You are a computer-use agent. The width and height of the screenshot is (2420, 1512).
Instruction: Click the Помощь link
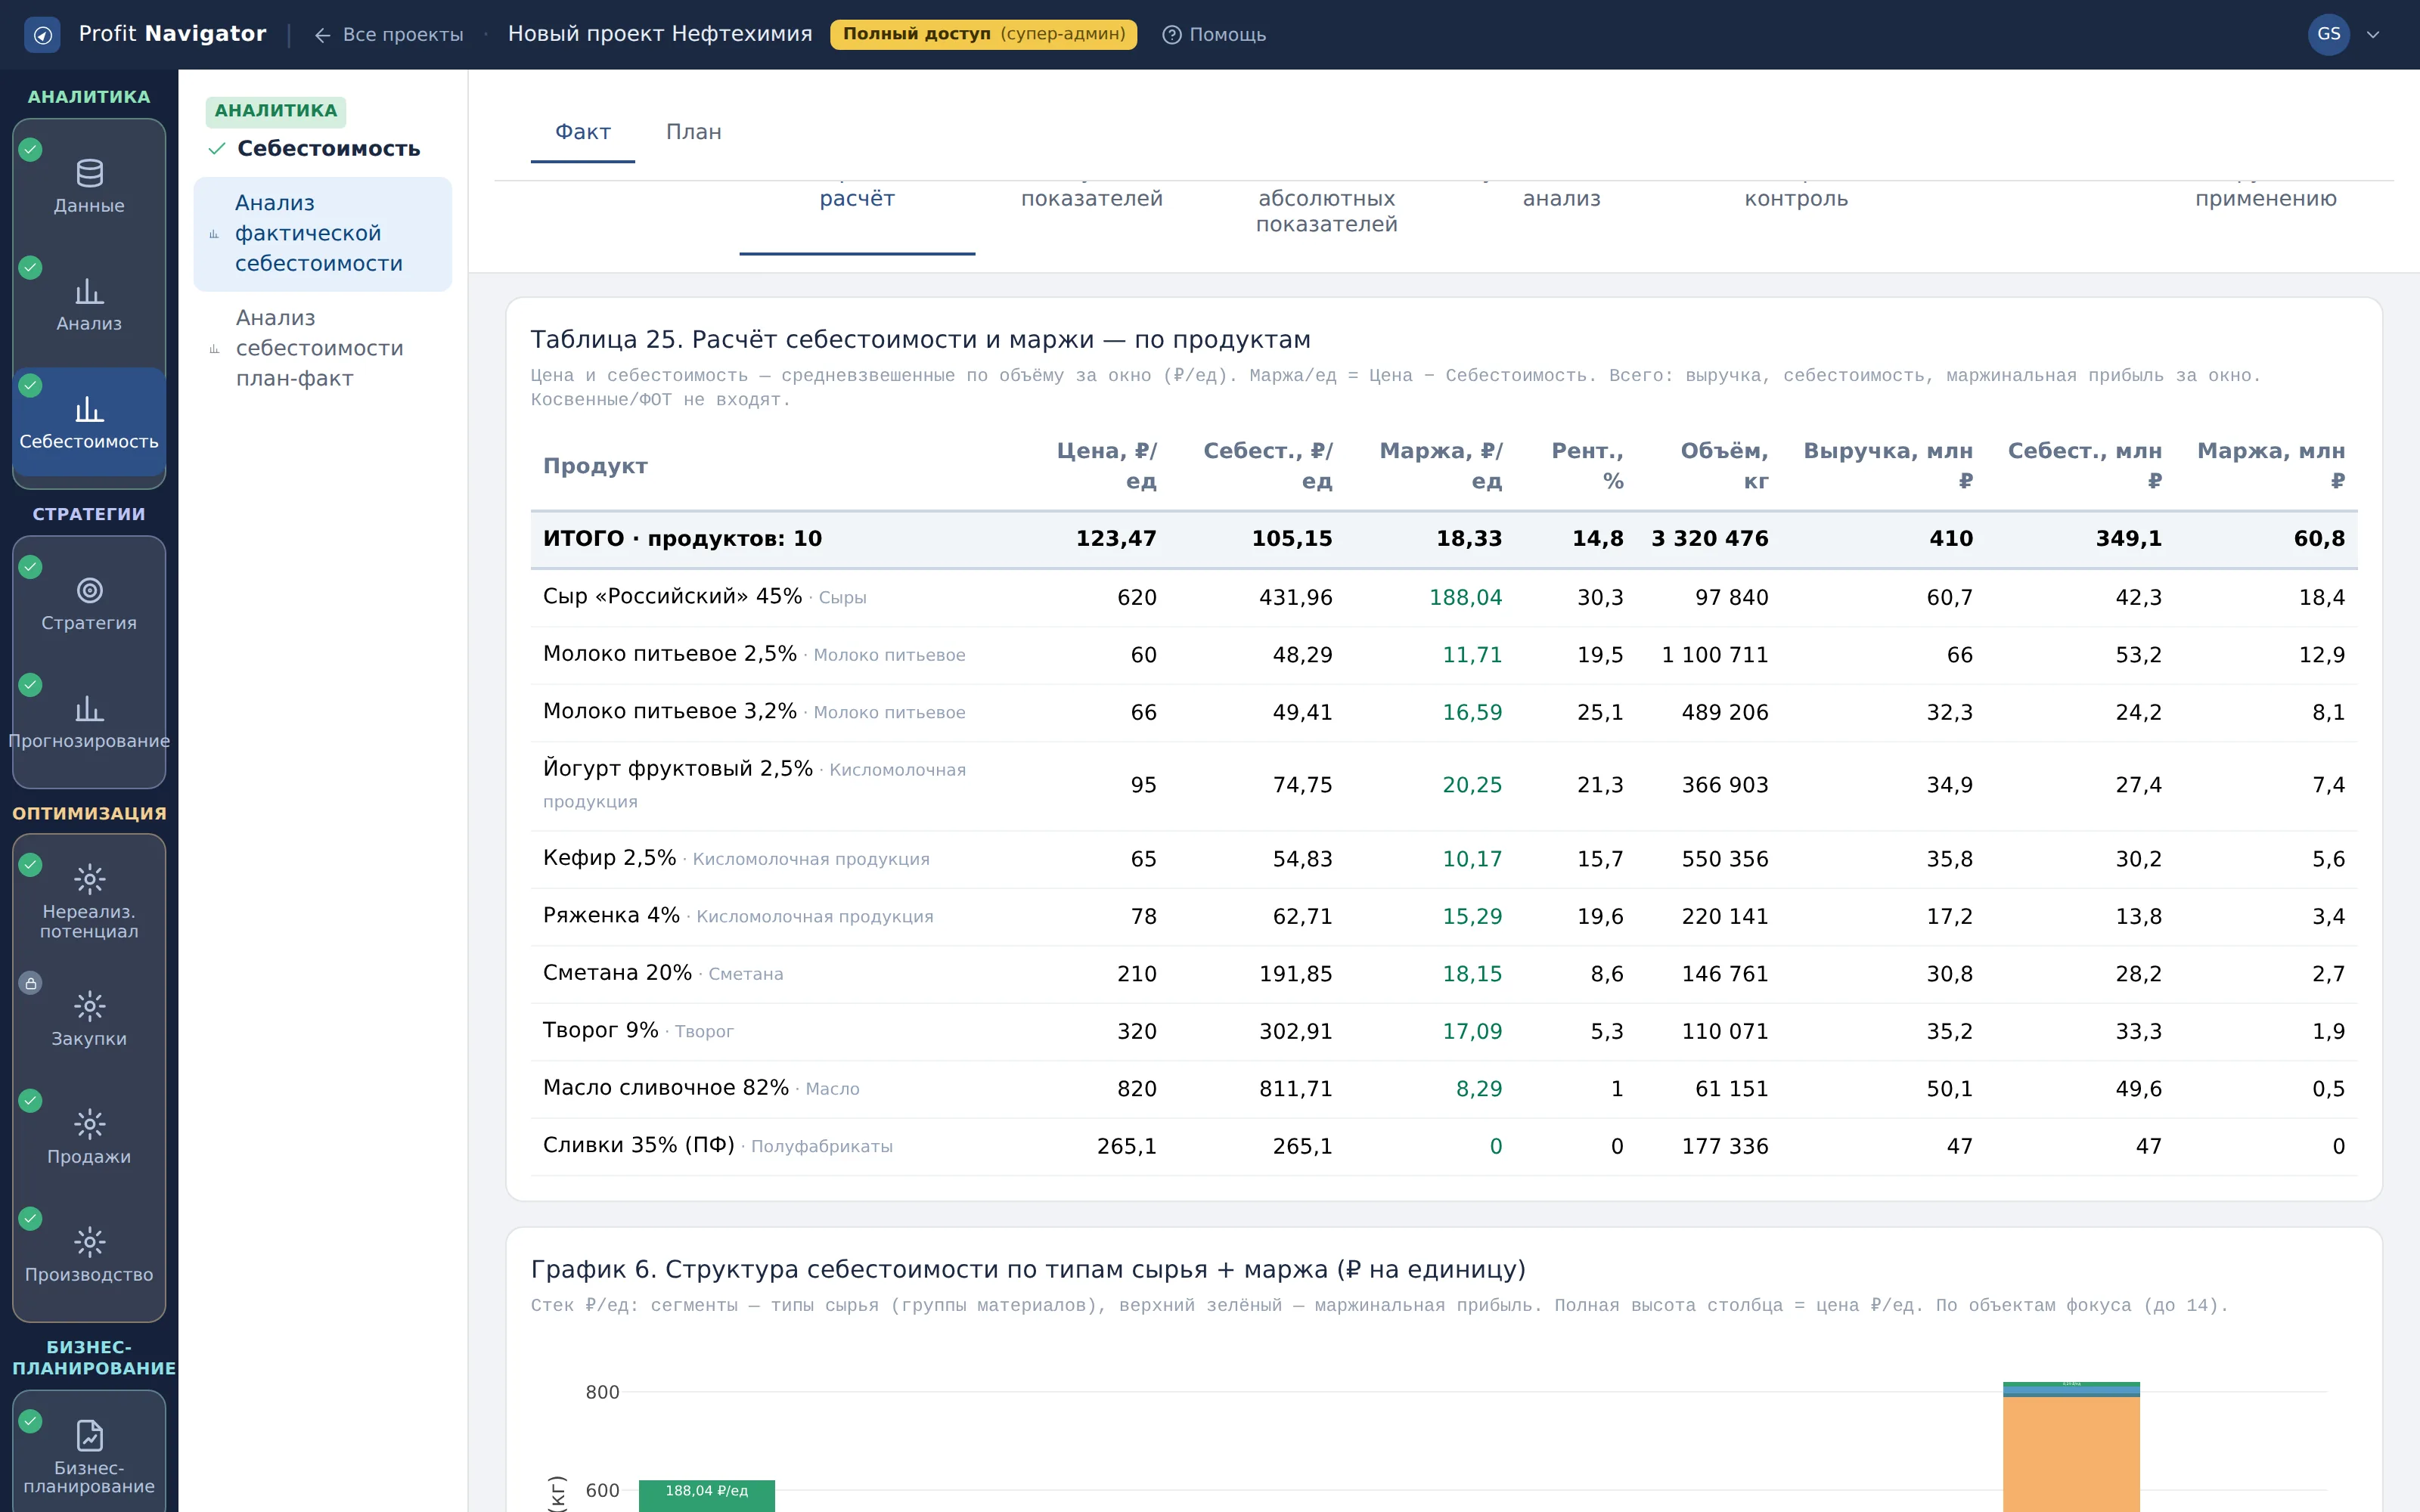(1227, 35)
